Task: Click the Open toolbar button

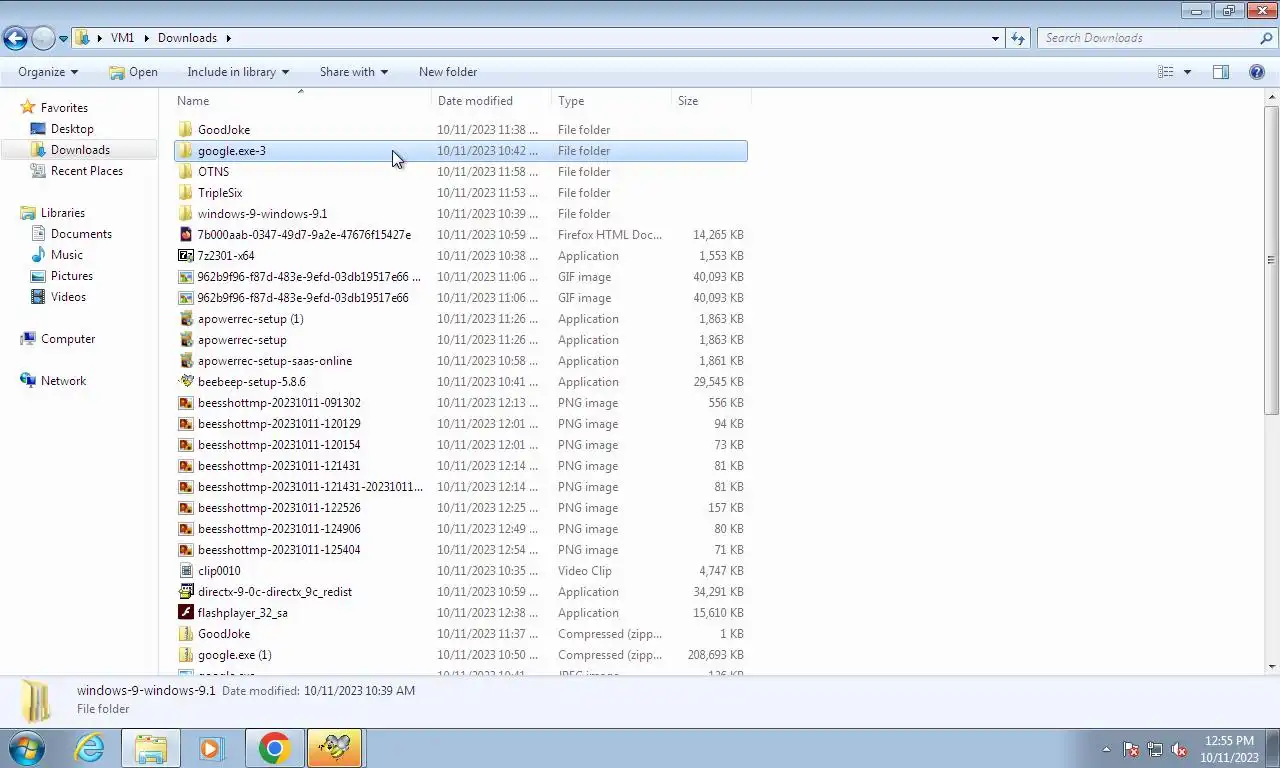Action: tap(133, 72)
